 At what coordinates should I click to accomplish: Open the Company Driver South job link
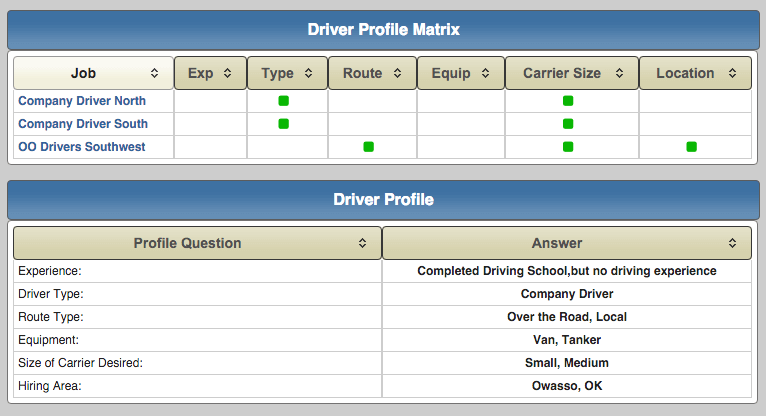coord(83,124)
